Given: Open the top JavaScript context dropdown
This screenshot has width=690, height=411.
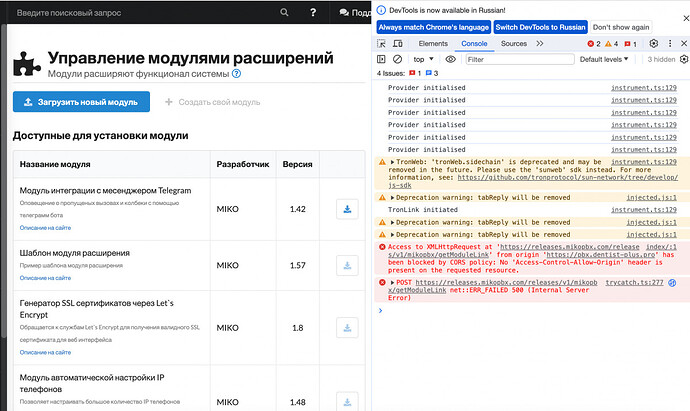Looking at the screenshot, I should (x=423, y=59).
